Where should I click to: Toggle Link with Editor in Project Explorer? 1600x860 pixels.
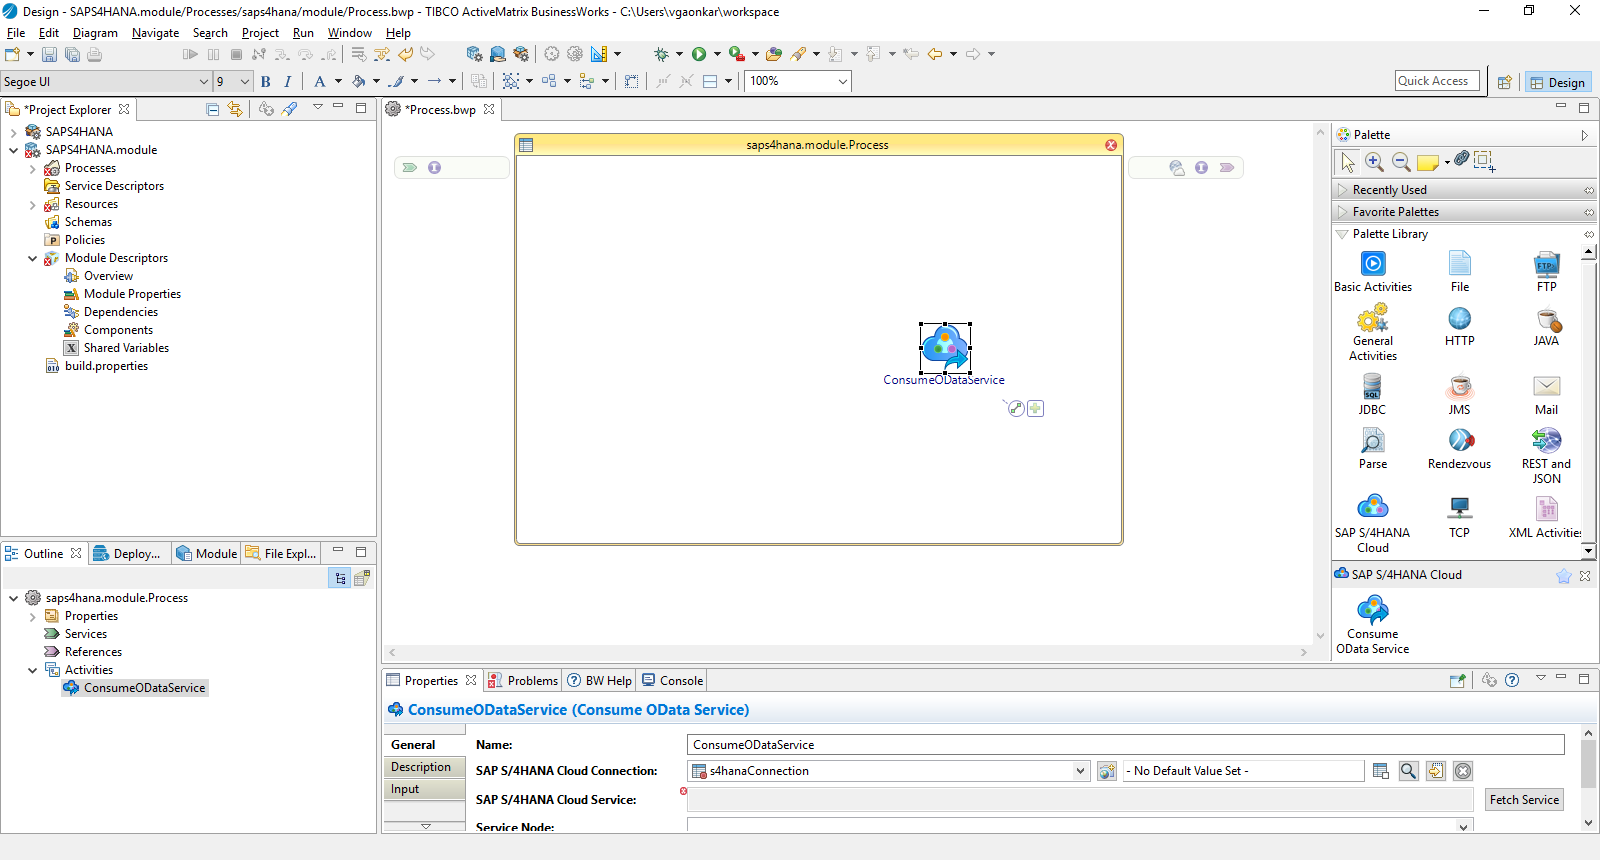234,109
